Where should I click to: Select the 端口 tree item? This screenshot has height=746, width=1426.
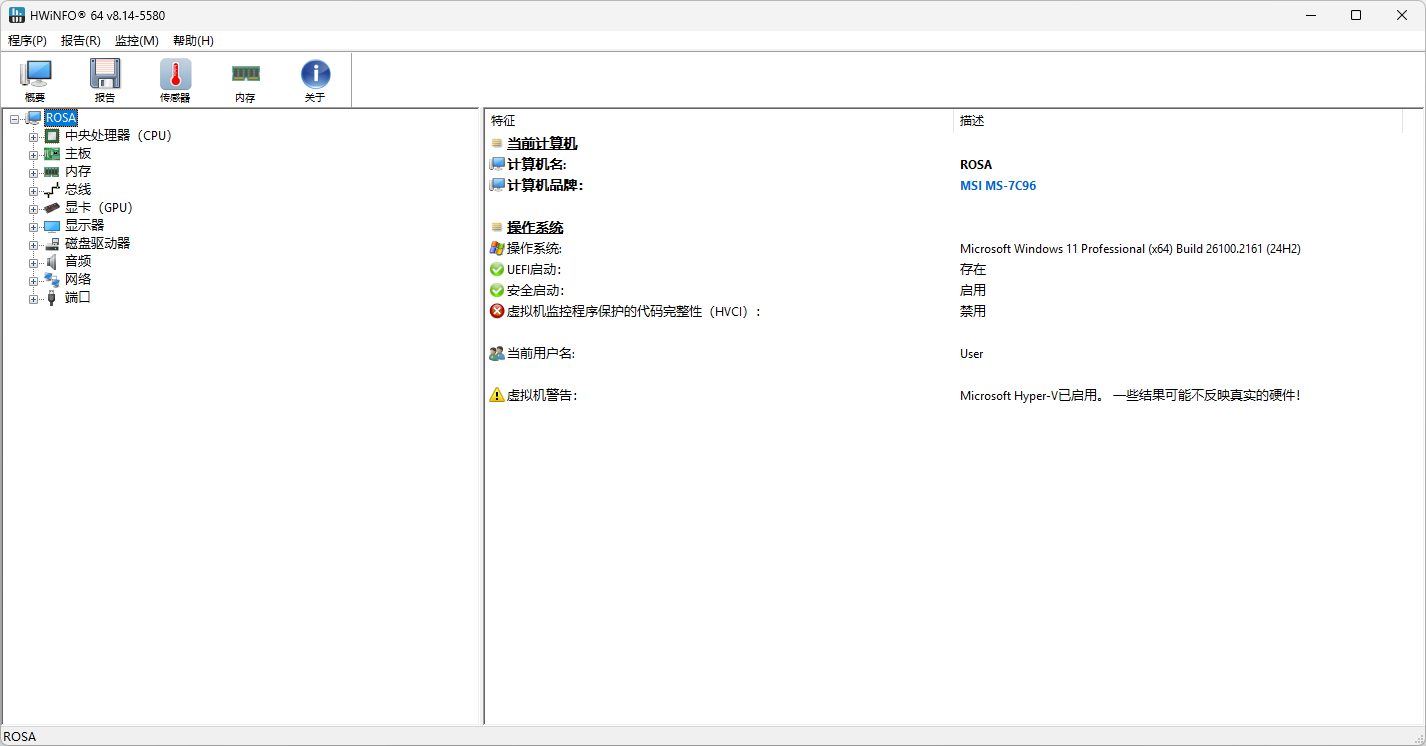click(x=76, y=297)
